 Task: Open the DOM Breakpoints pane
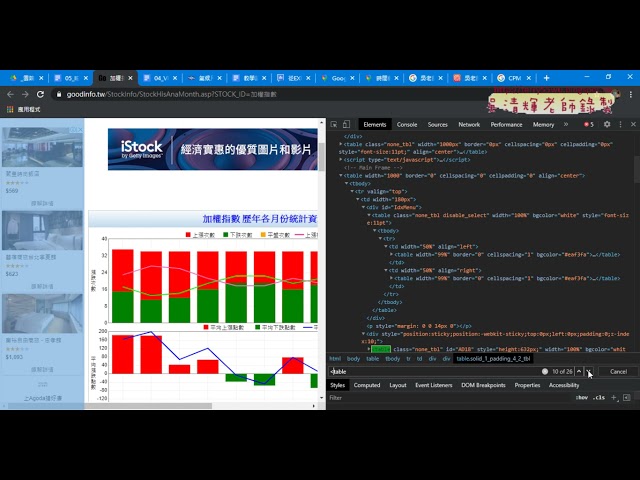tap(483, 385)
